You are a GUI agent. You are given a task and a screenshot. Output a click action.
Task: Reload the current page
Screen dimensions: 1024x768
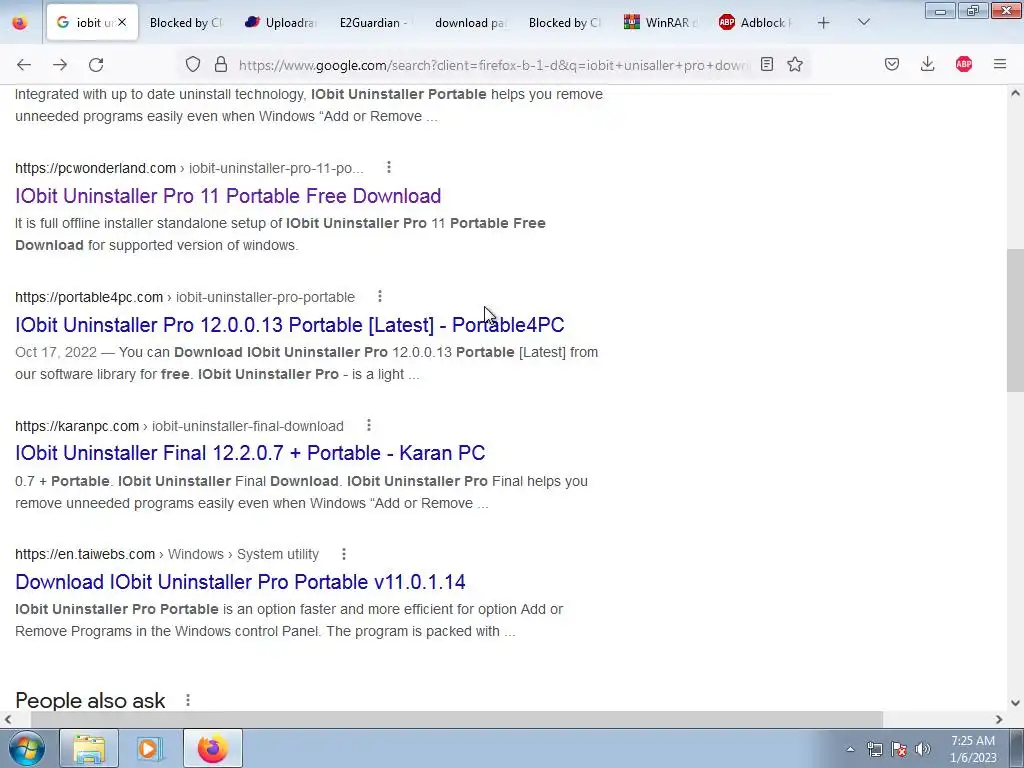tap(96, 64)
